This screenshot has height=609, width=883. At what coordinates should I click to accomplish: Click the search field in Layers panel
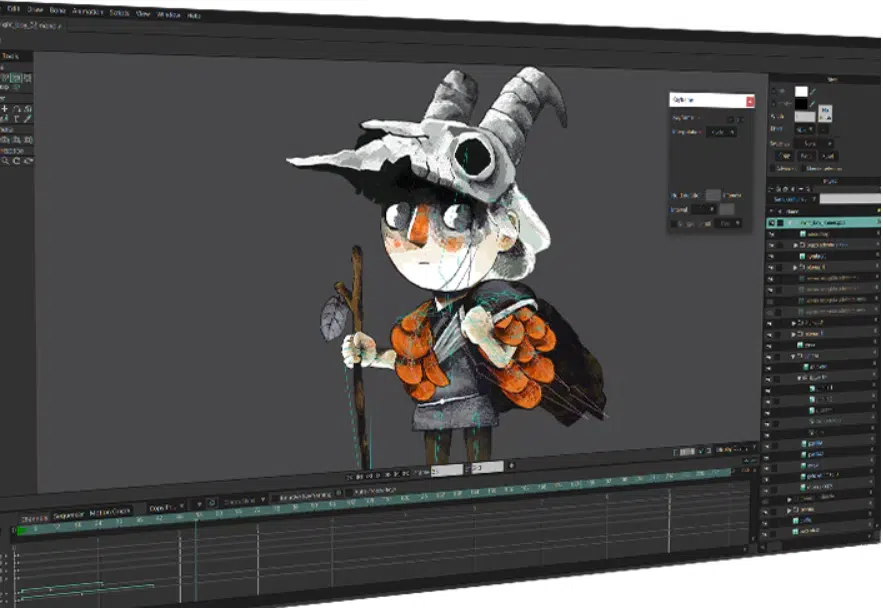(849, 199)
